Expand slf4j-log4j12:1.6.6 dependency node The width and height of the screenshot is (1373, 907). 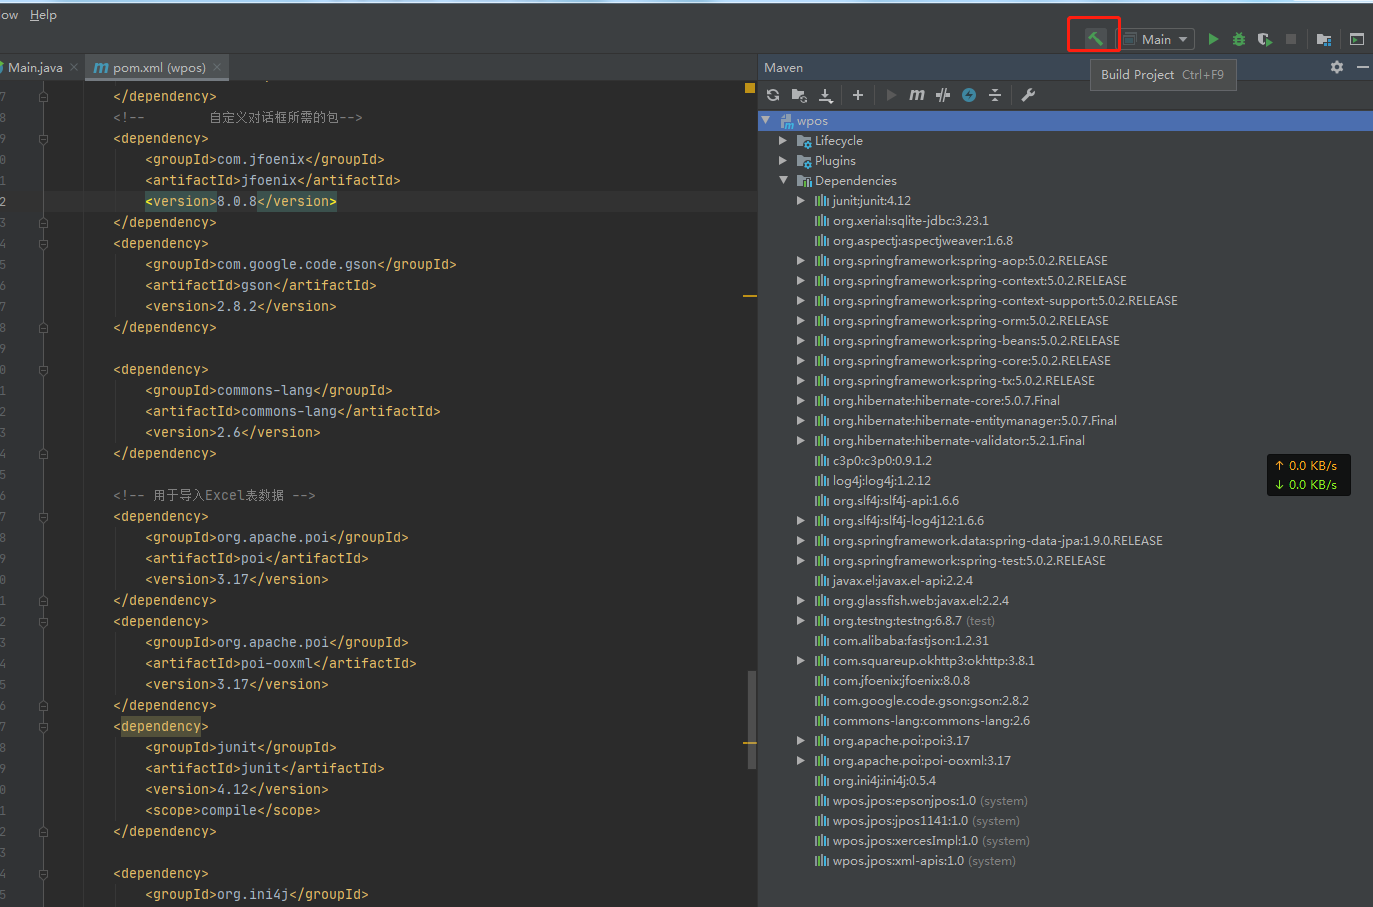[x=801, y=521]
